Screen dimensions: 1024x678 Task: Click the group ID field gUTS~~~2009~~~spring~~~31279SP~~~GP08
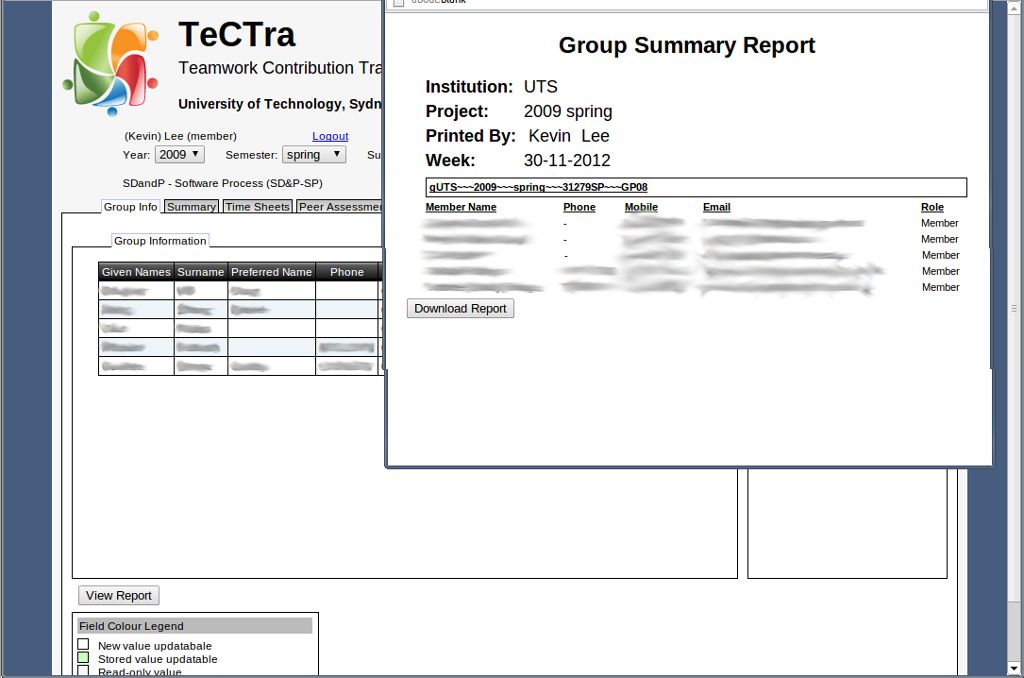696,187
